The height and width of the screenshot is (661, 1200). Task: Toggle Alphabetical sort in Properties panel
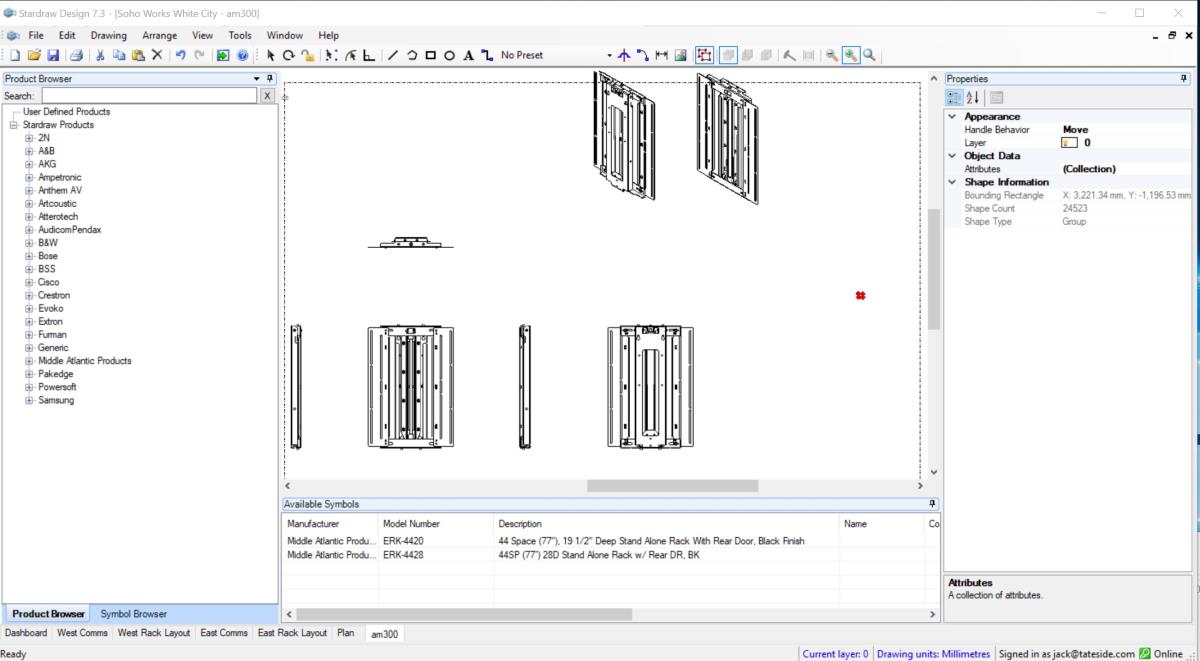coord(973,97)
